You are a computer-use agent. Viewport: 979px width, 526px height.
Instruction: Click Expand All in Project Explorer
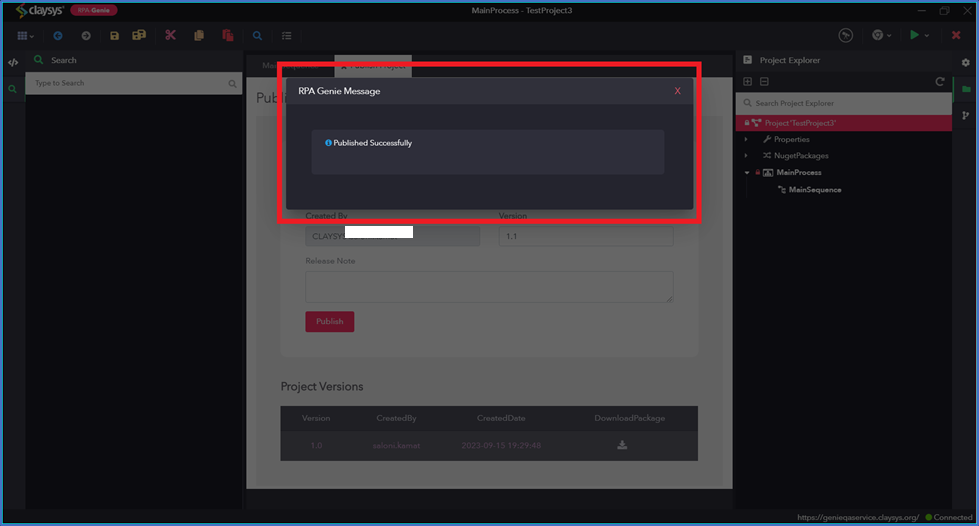747,81
